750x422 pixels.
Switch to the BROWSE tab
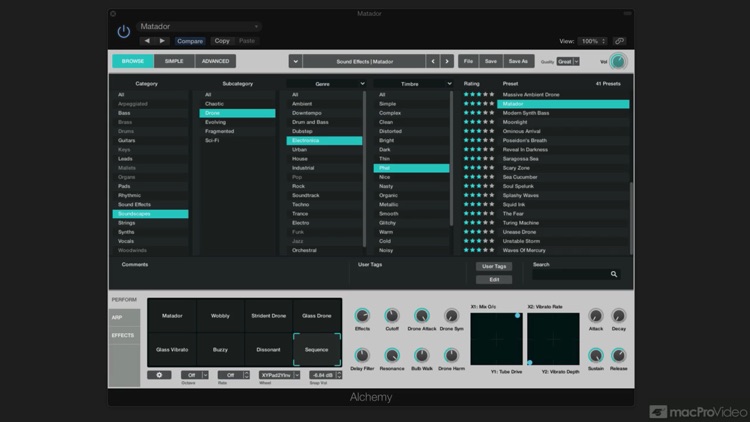pyautogui.click(x=133, y=61)
